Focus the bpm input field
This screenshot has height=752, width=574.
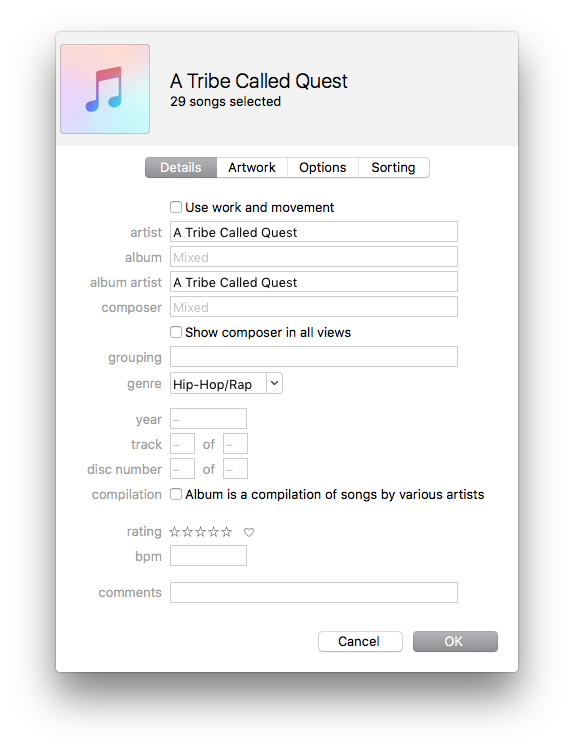pos(208,555)
